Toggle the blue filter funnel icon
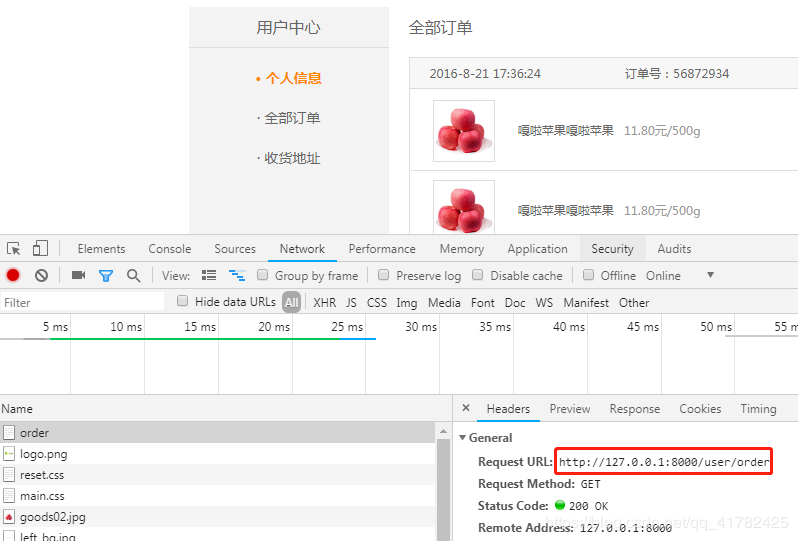Viewport: 798px width, 541px height. (106, 276)
